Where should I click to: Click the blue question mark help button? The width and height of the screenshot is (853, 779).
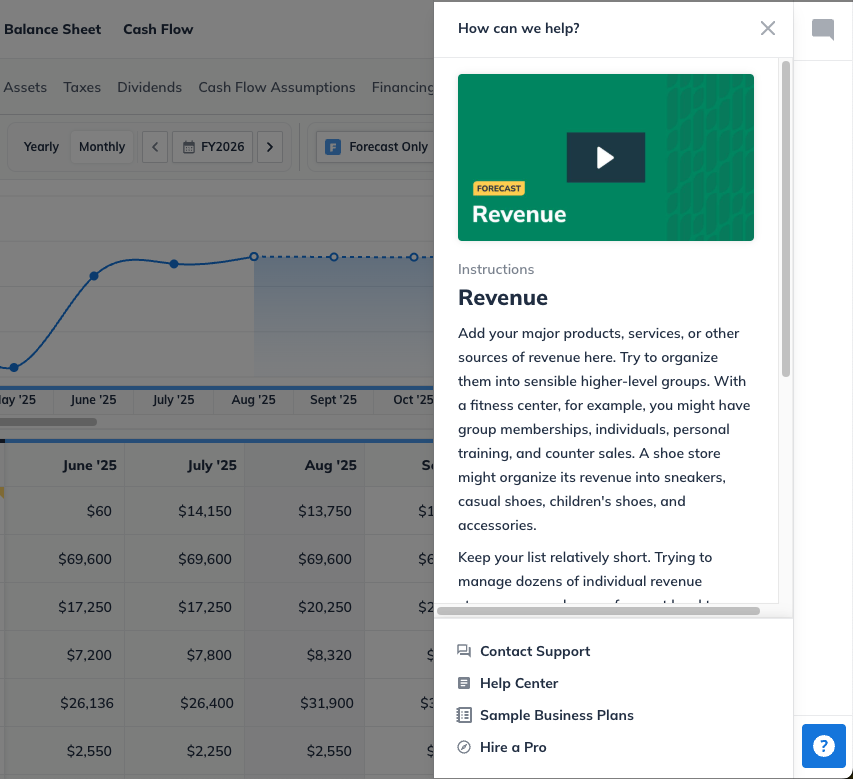824,746
